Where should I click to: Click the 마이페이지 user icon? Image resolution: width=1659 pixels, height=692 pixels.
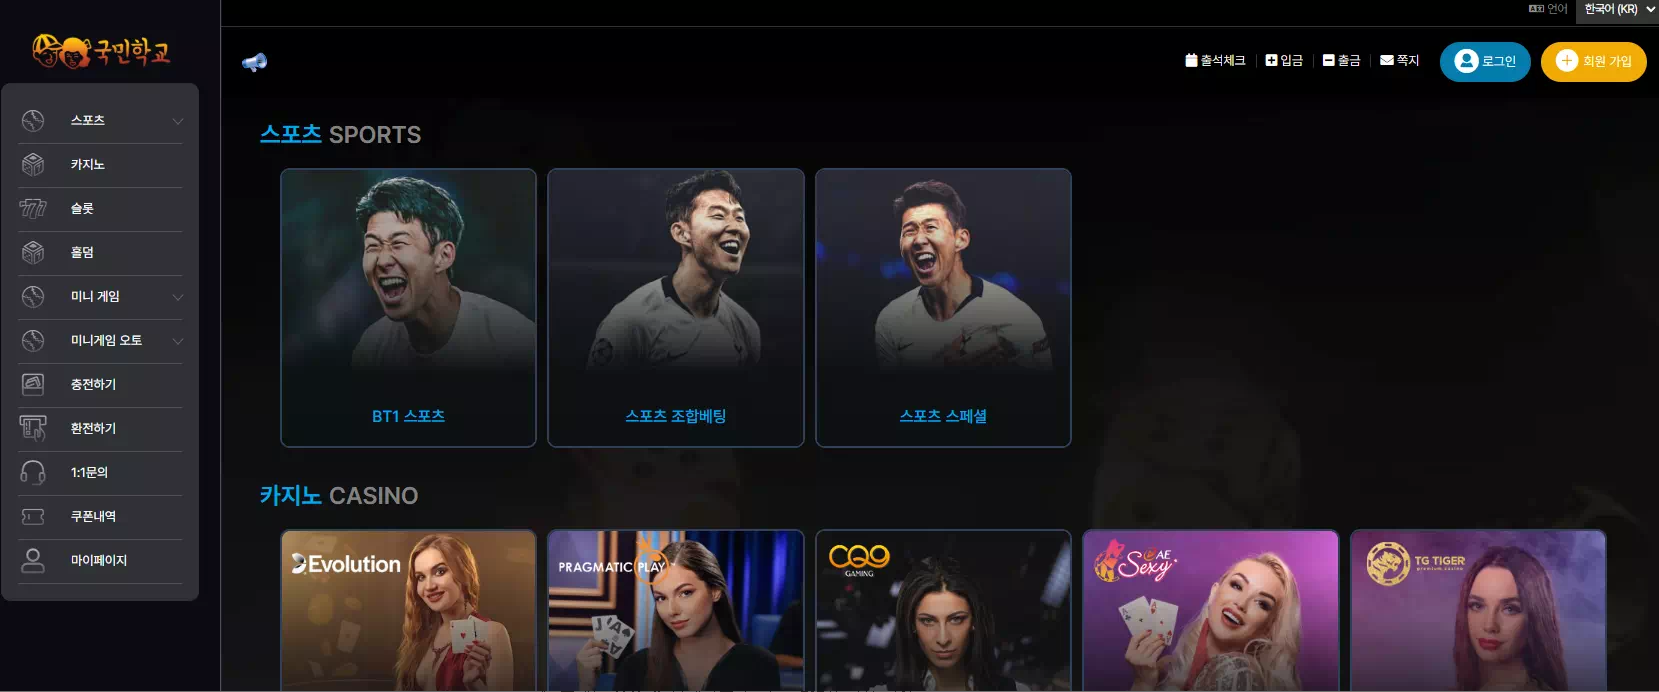pyautogui.click(x=33, y=560)
